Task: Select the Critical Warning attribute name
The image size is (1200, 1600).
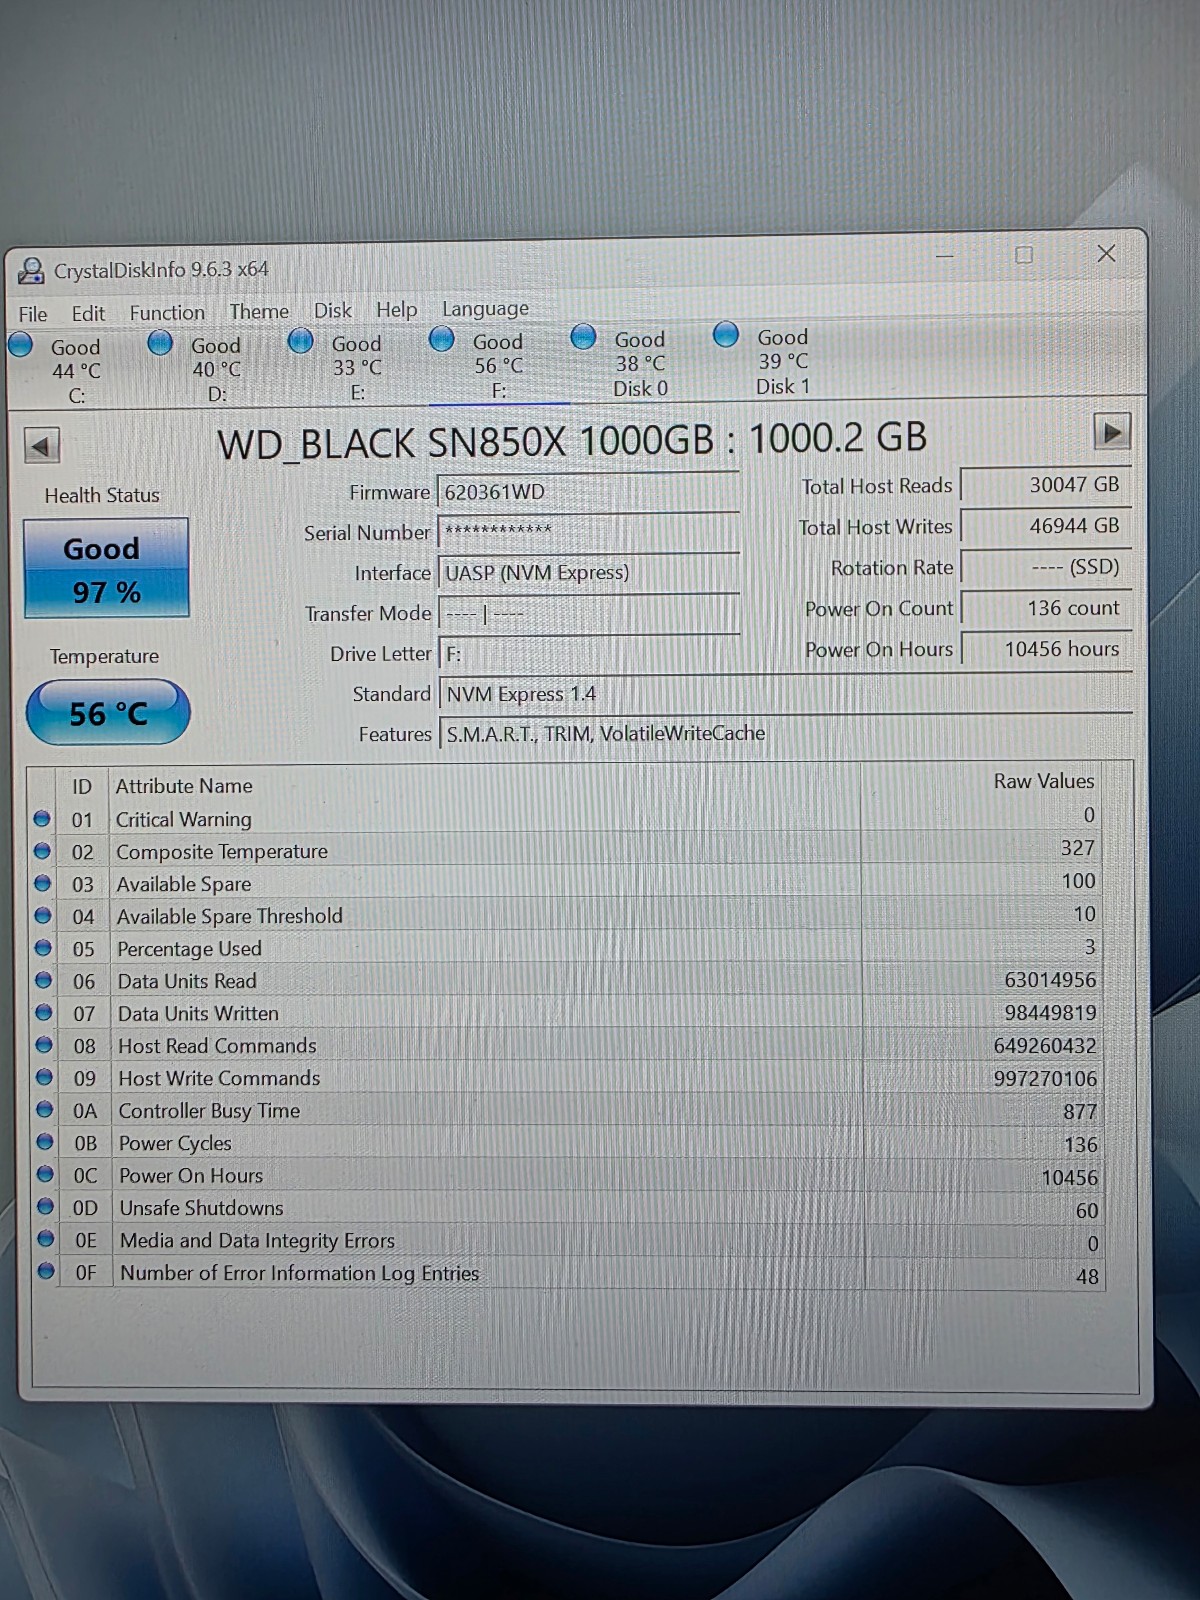Action: [x=184, y=819]
